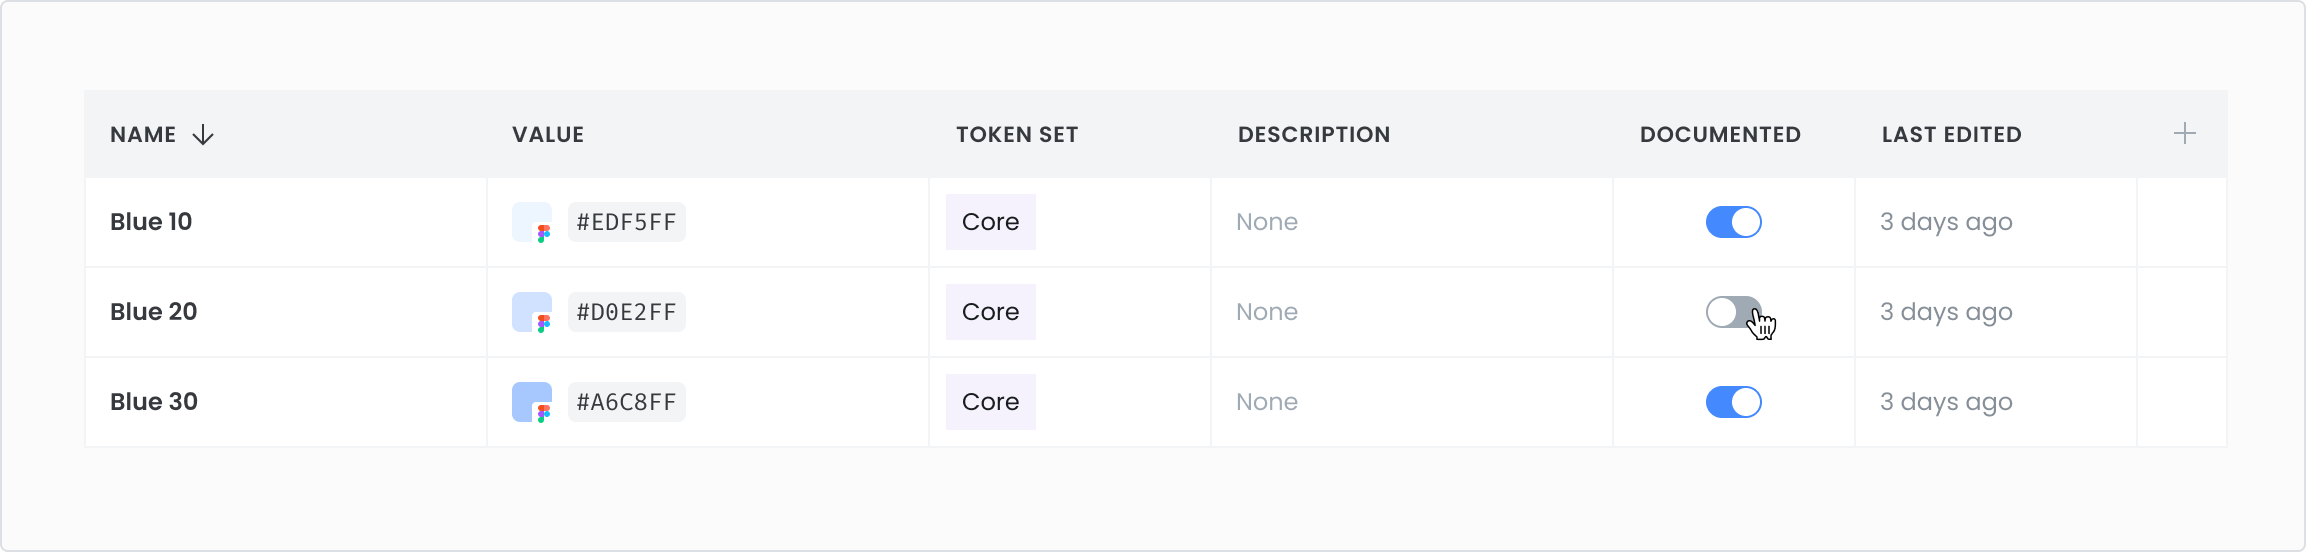
Task: Click the DOCUMENTED column header
Action: coord(1720,135)
